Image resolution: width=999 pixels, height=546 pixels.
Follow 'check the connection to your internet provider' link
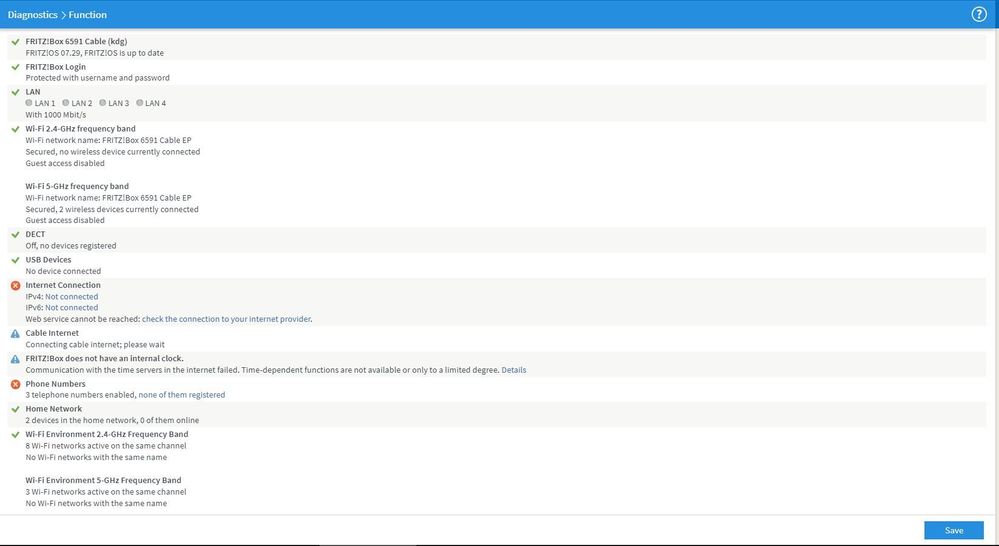226,319
